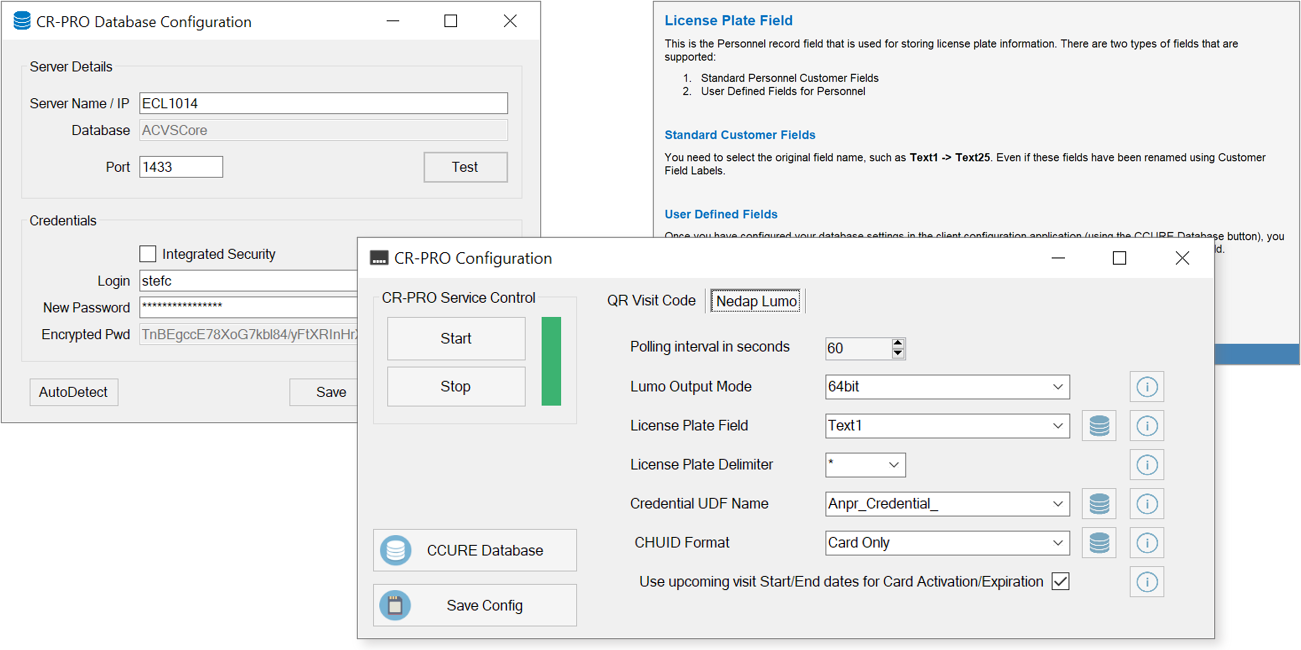Run AutoDetect in Database Configuration
Viewport: 1301px width, 650px height.
[74, 392]
